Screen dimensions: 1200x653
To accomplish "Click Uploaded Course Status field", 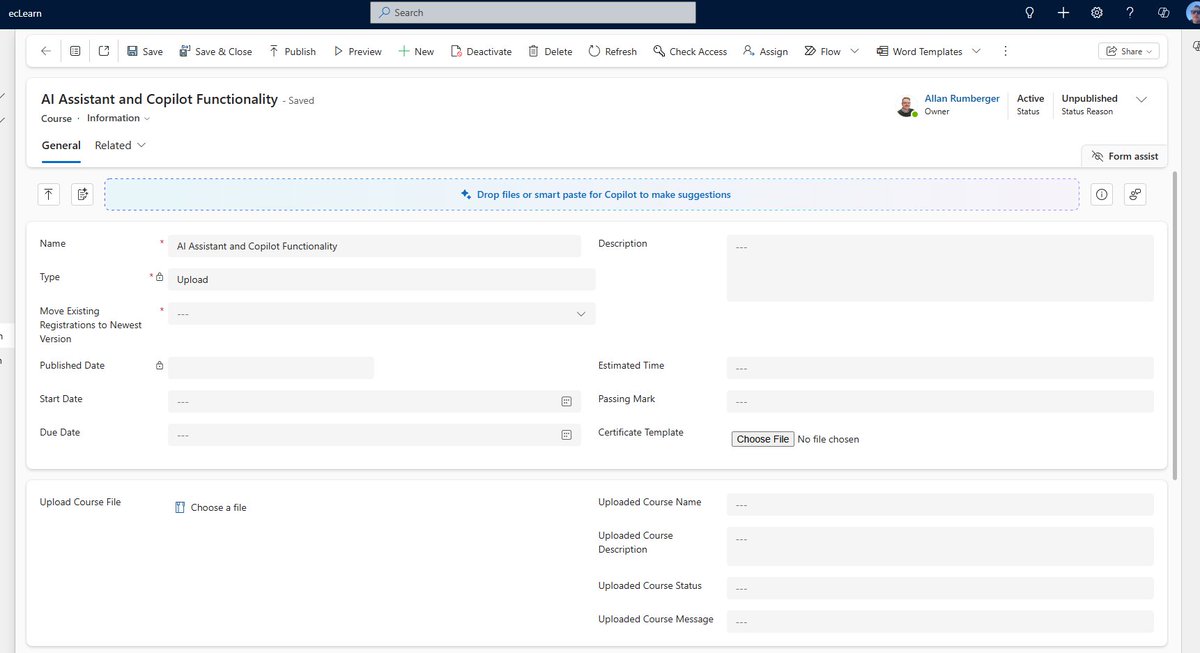I will point(940,588).
